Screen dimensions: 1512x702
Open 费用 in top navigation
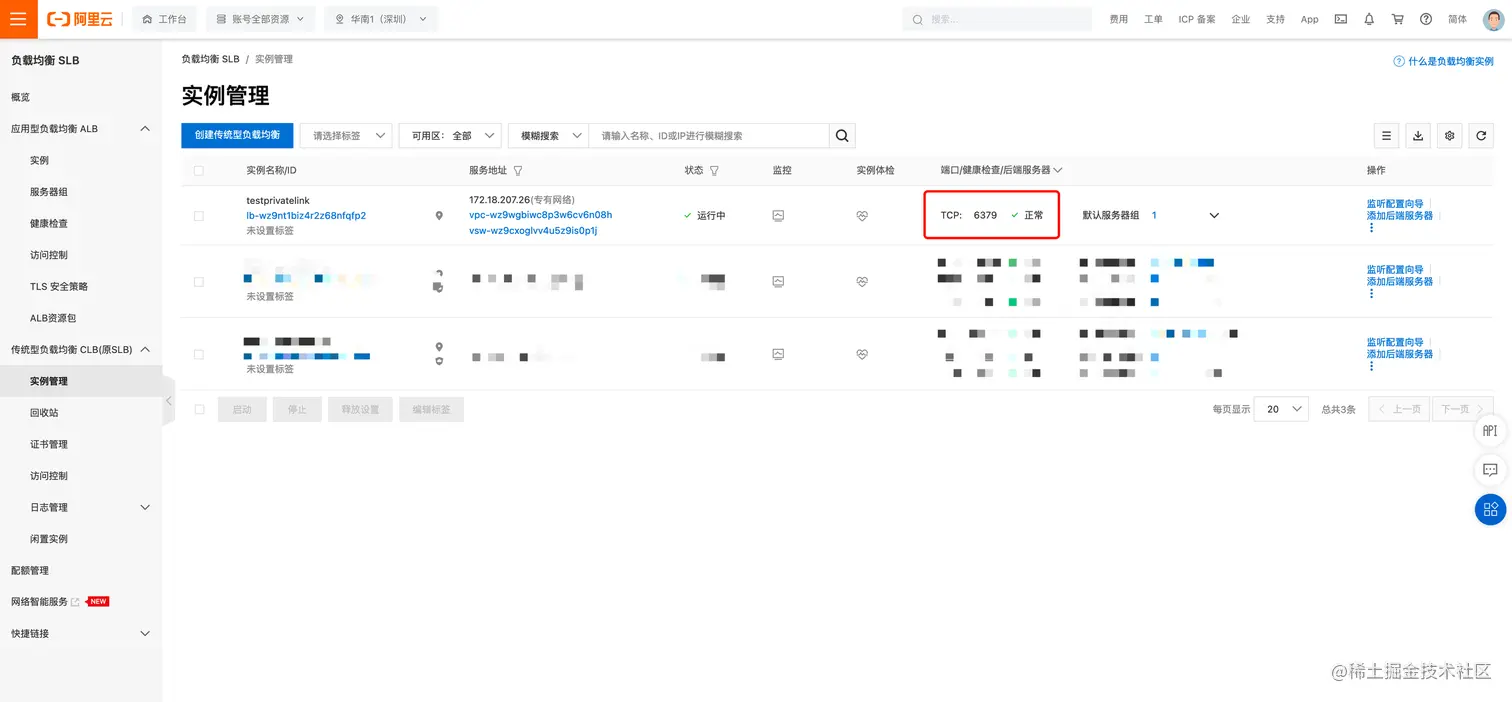point(1119,19)
